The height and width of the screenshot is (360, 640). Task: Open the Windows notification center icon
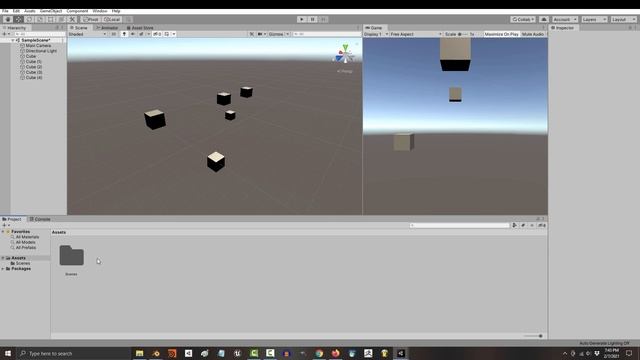(629, 353)
